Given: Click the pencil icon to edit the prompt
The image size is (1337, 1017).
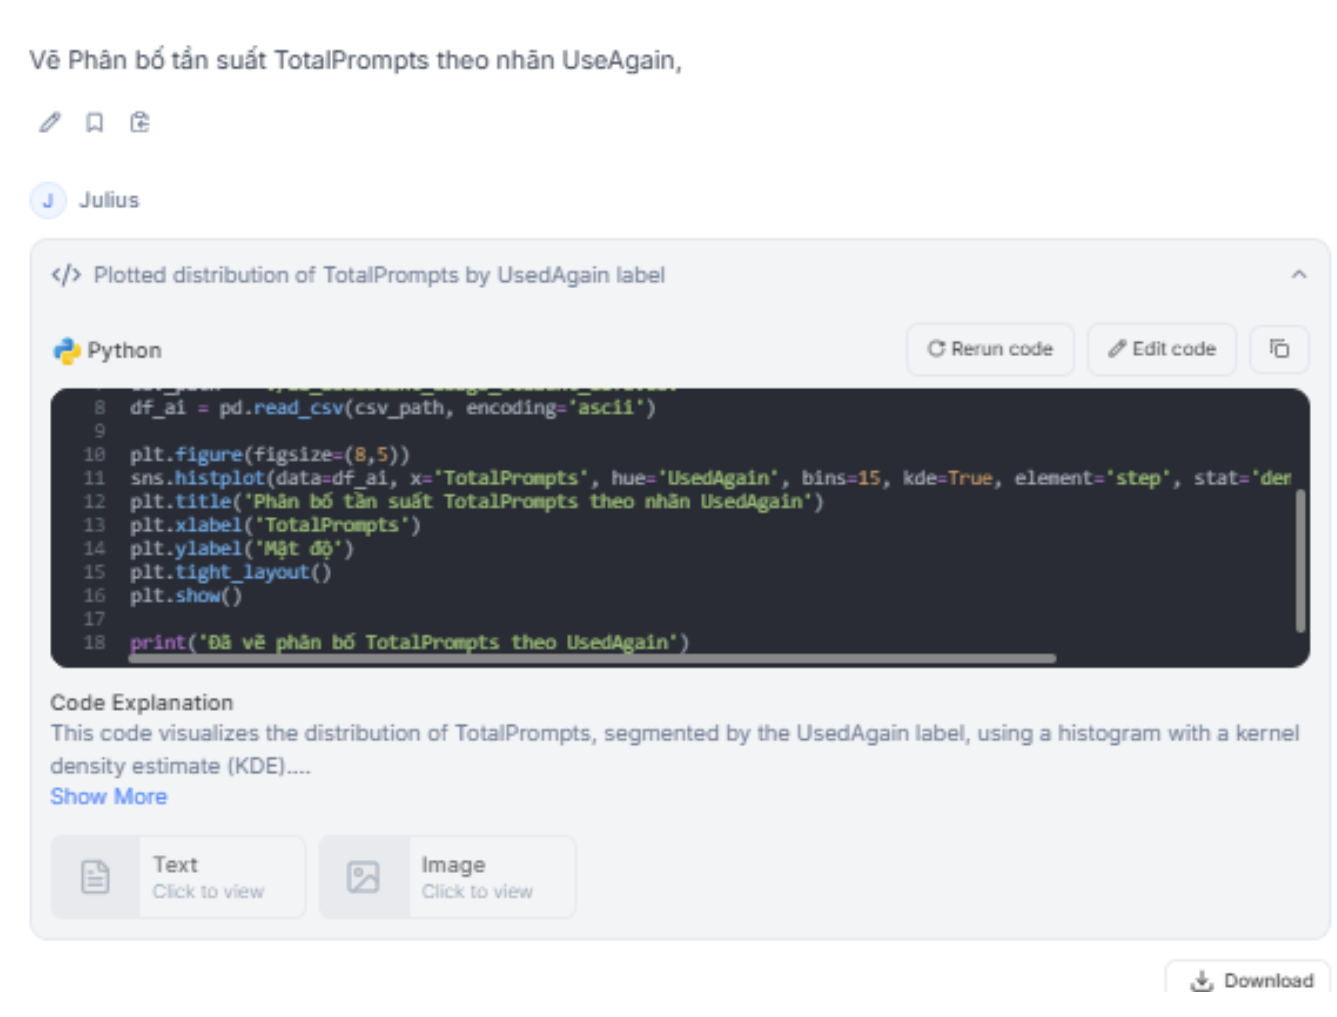Looking at the screenshot, I should point(49,122).
